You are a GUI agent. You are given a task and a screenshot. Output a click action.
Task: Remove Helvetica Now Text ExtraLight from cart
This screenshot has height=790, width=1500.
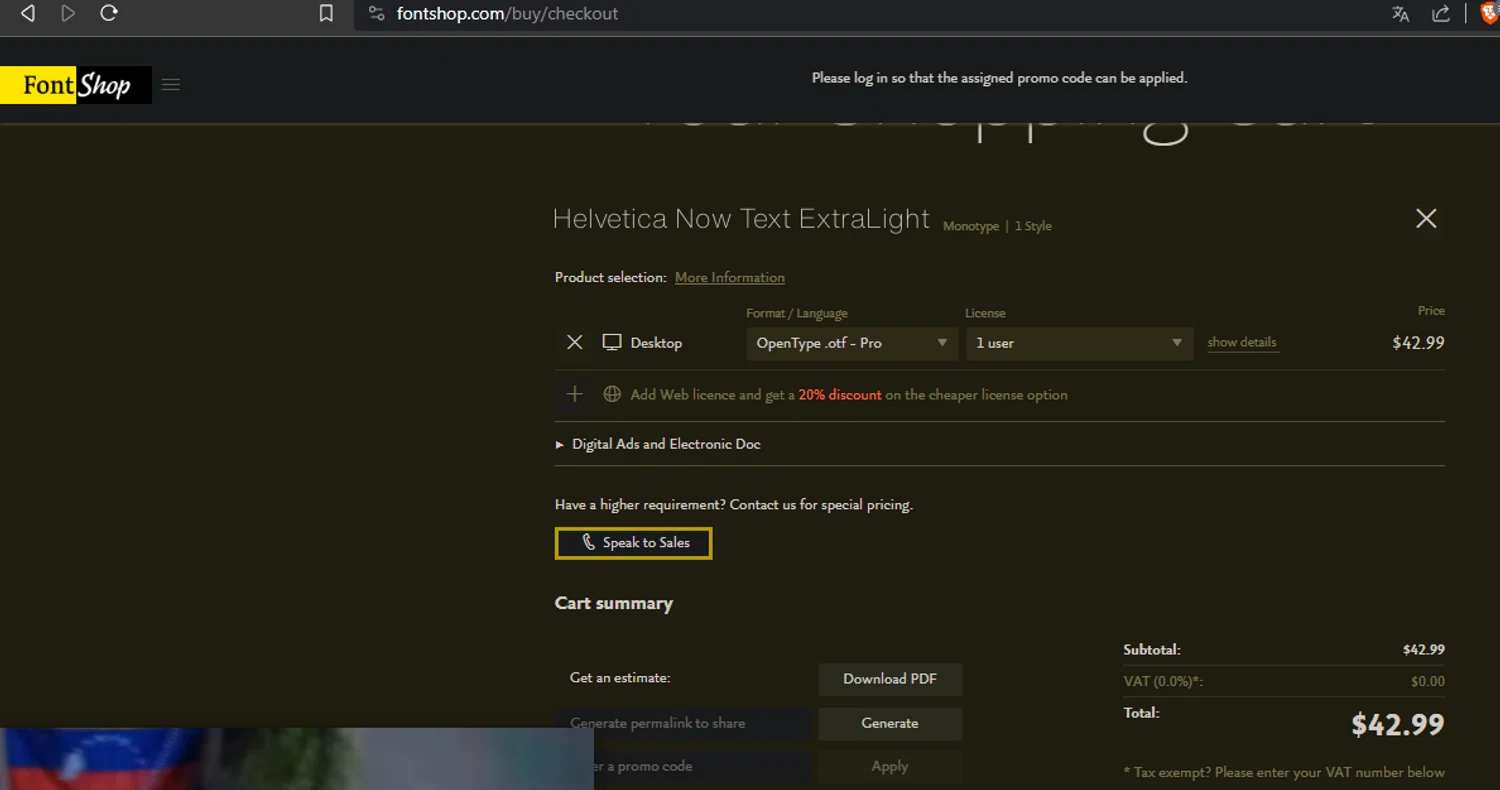[x=1426, y=218]
